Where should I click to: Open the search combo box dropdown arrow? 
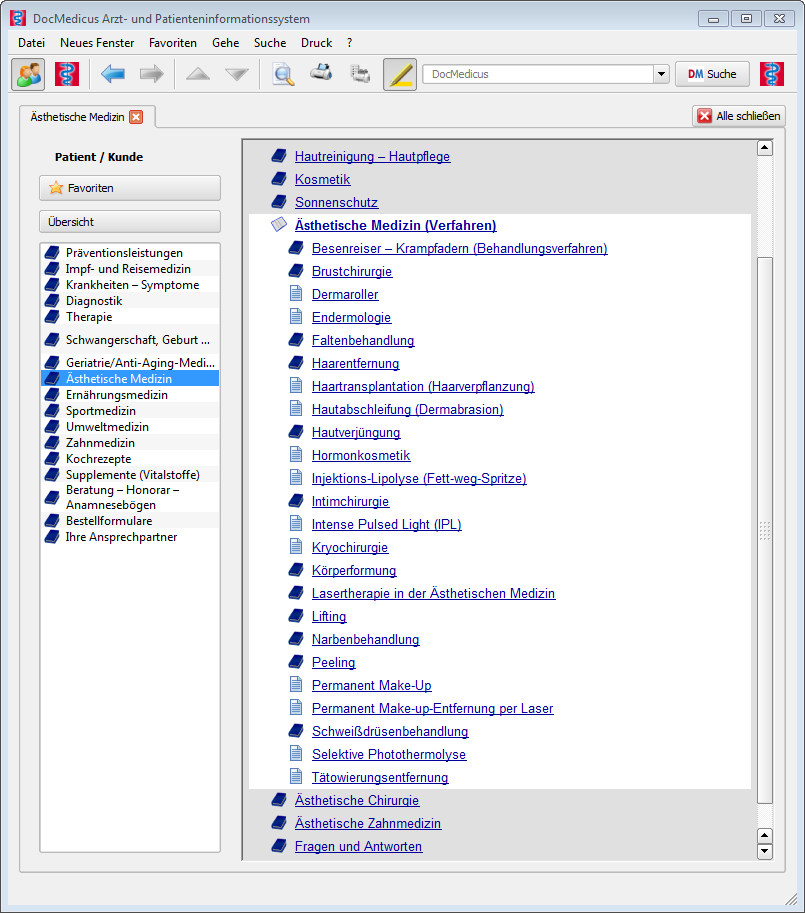pyautogui.click(x=661, y=74)
